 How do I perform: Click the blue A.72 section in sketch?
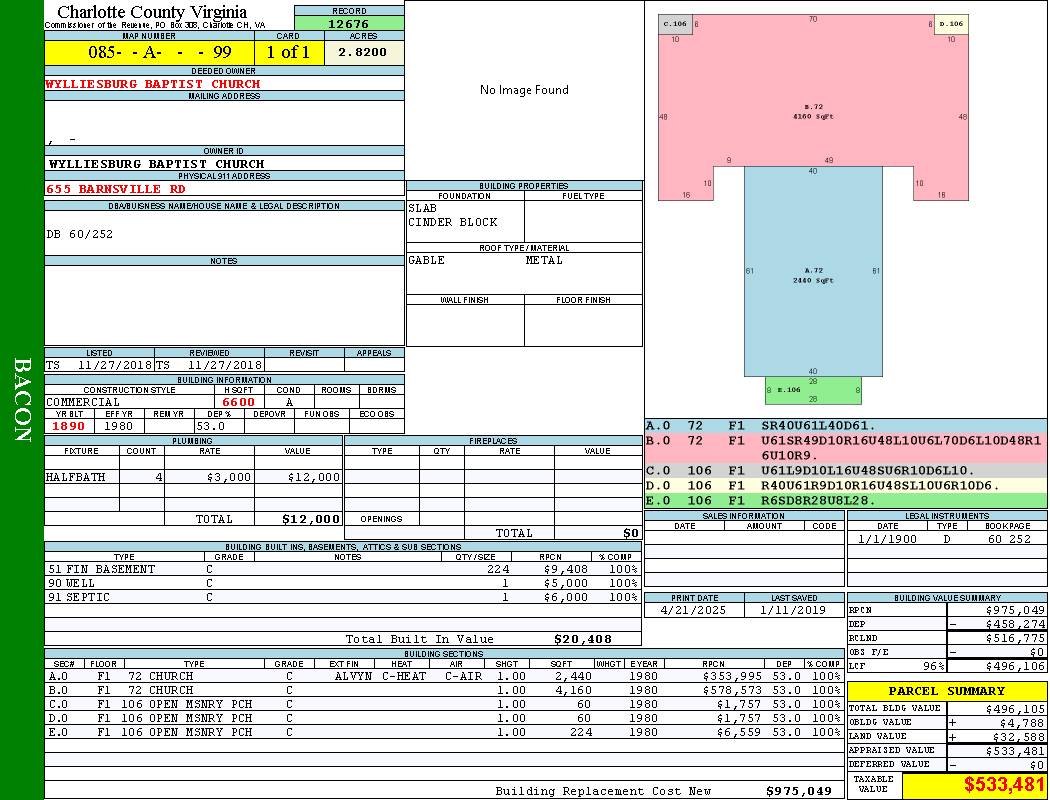(813, 271)
